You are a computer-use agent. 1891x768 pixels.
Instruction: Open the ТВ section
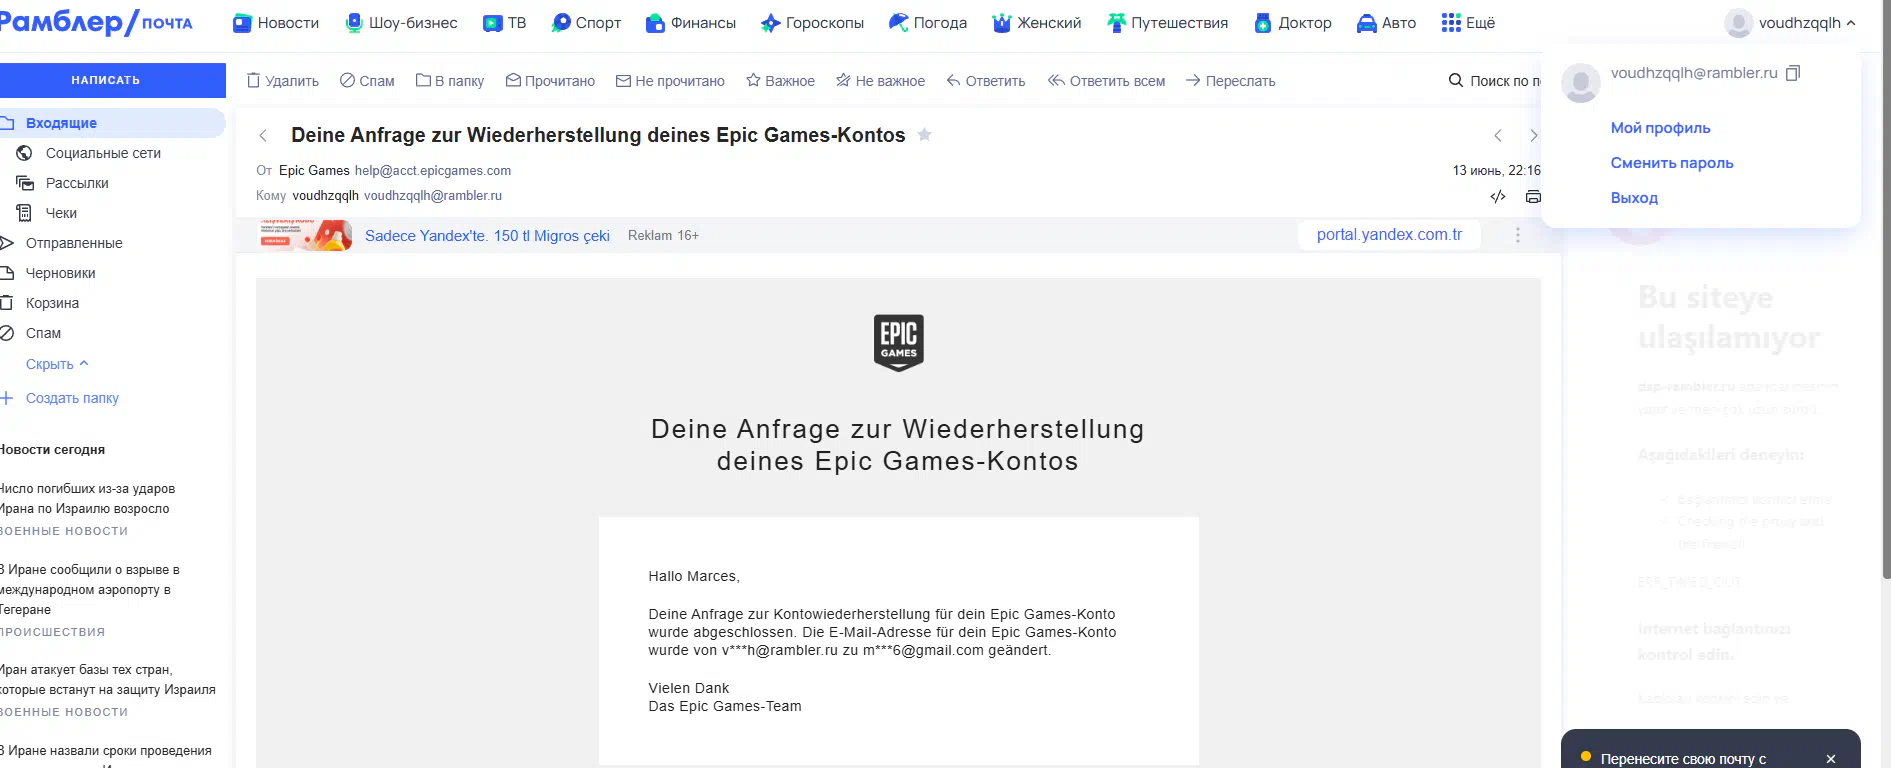504,22
